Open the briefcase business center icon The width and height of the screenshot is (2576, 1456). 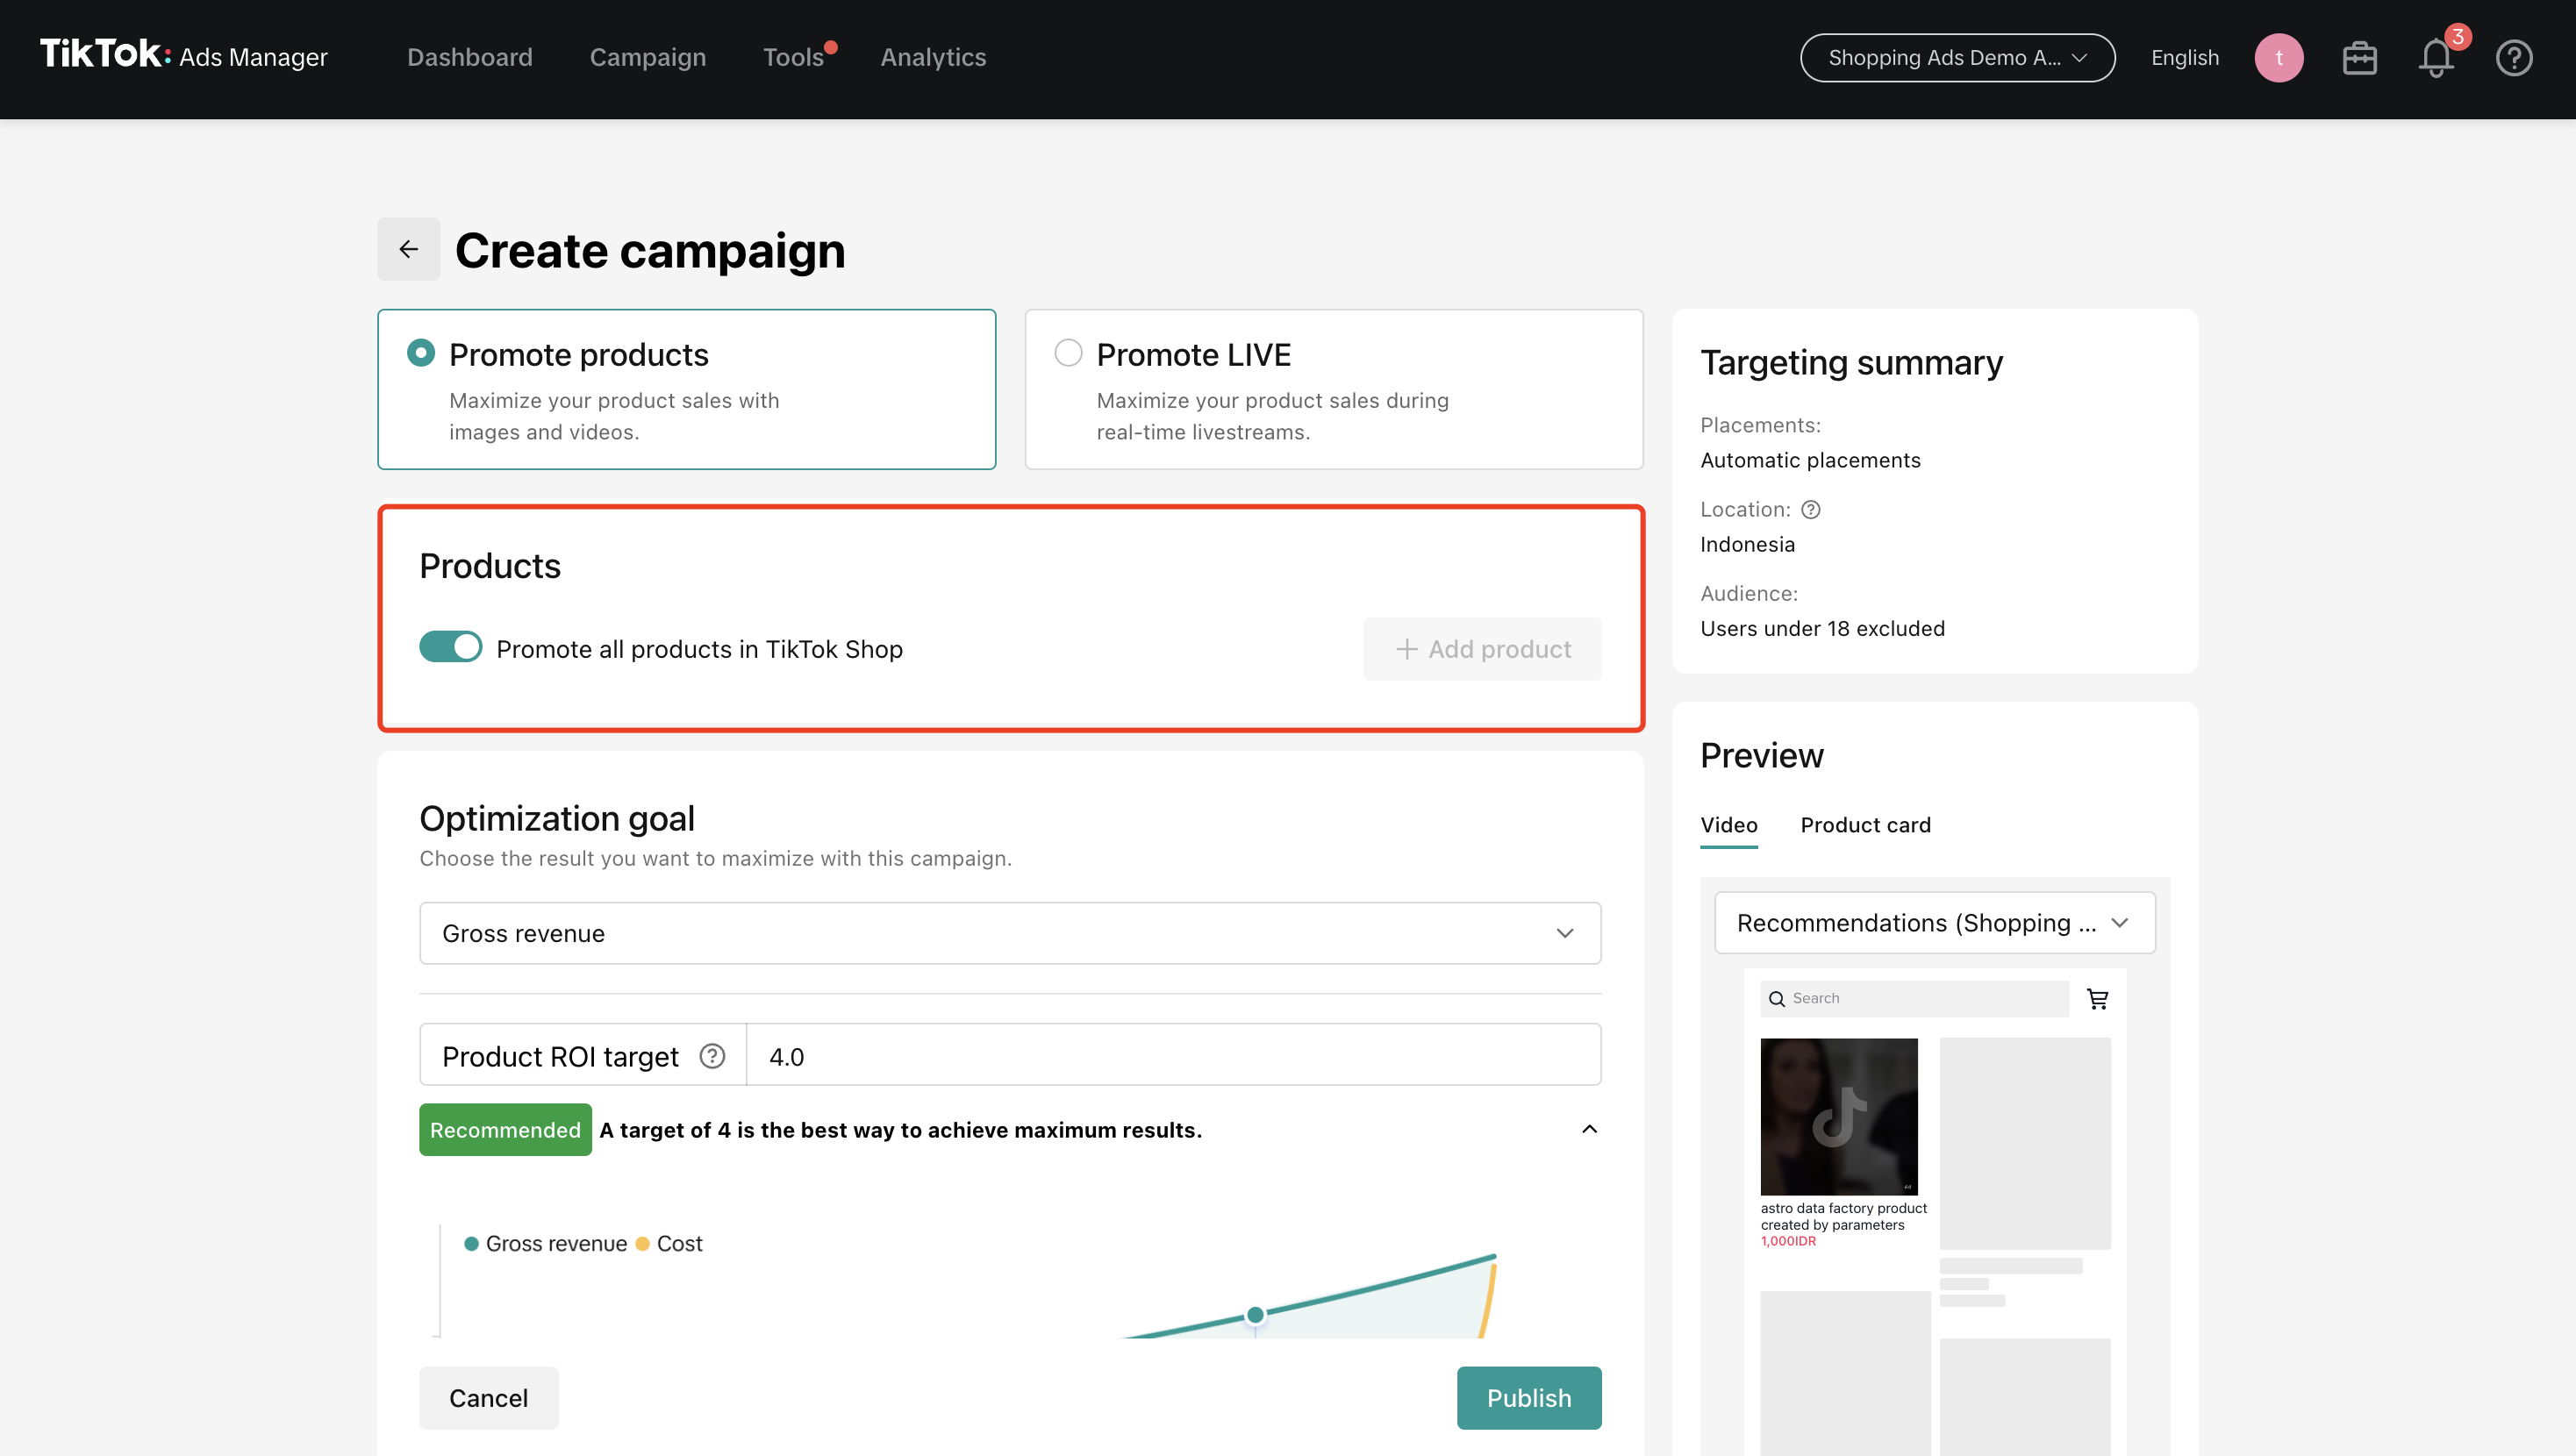[x=2359, y=58]
